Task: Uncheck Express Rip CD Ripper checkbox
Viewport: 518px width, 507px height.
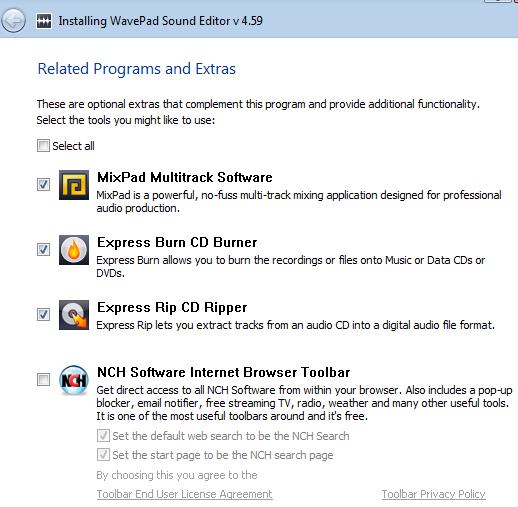Action: coord(43,314)
